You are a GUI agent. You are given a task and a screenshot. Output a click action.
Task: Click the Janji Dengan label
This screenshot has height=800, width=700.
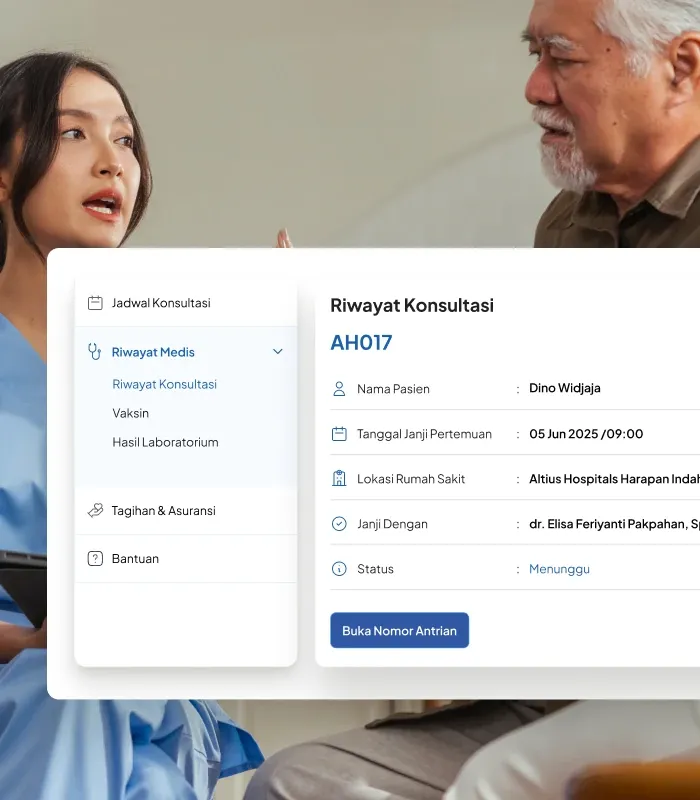[x=392, y=524]
